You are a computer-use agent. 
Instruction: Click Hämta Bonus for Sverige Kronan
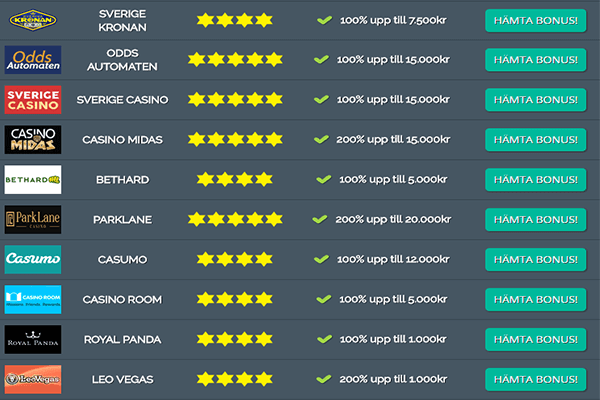coord(535,20)
